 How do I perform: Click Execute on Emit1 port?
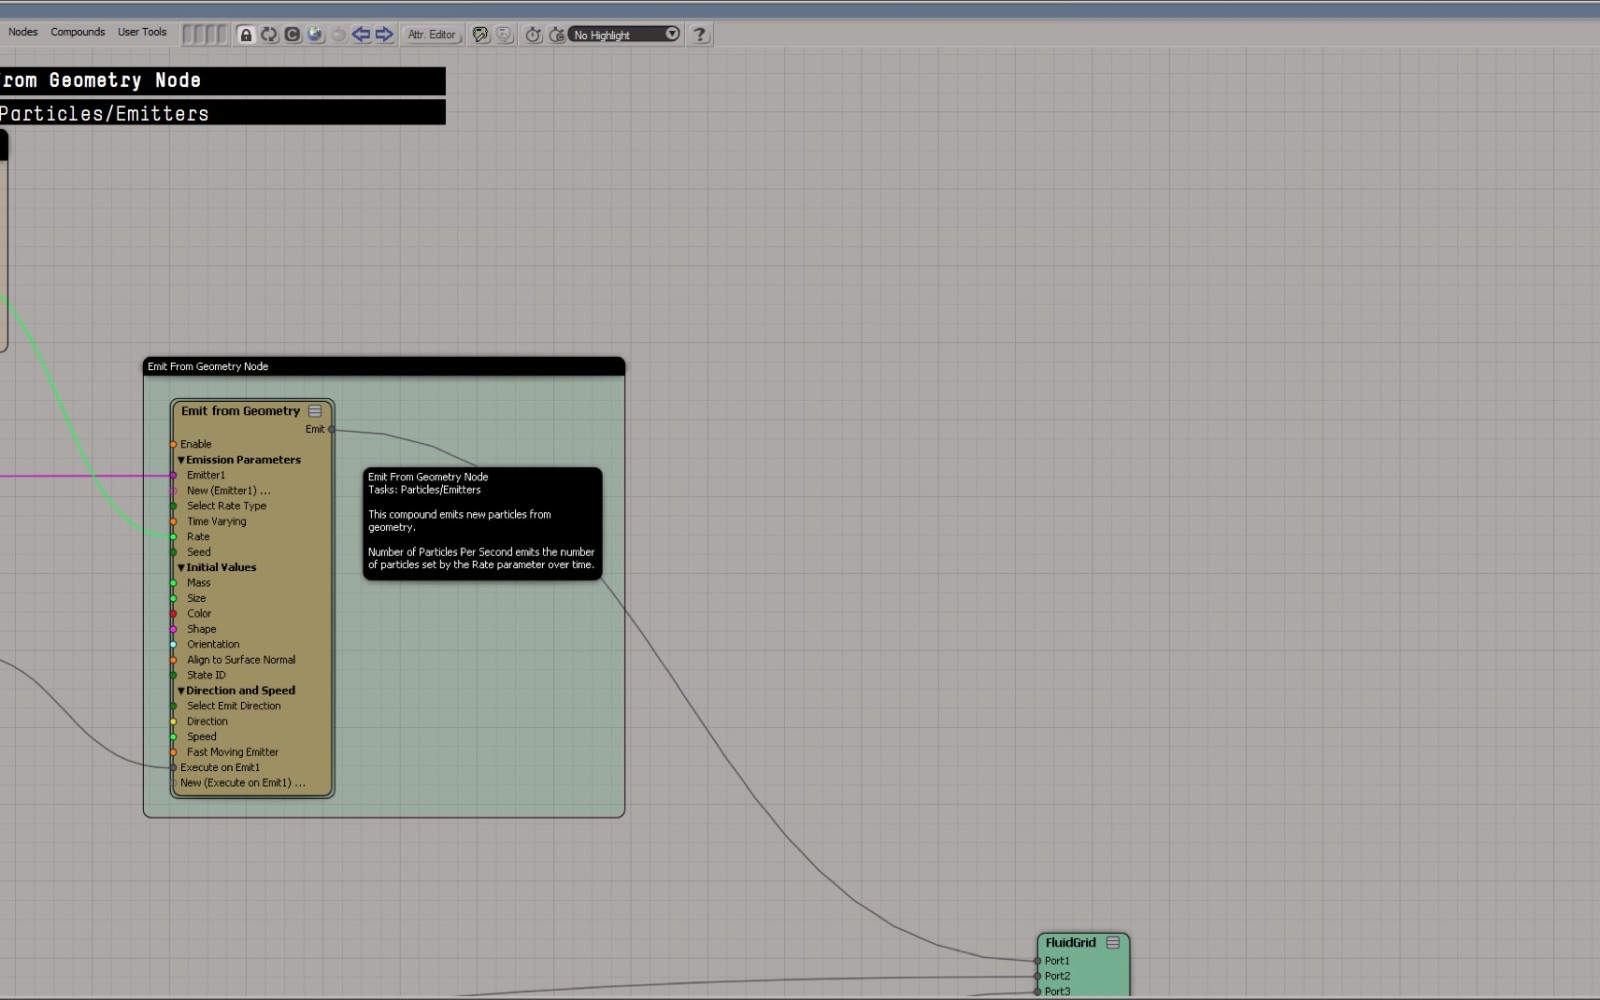[x=173, y=768]
